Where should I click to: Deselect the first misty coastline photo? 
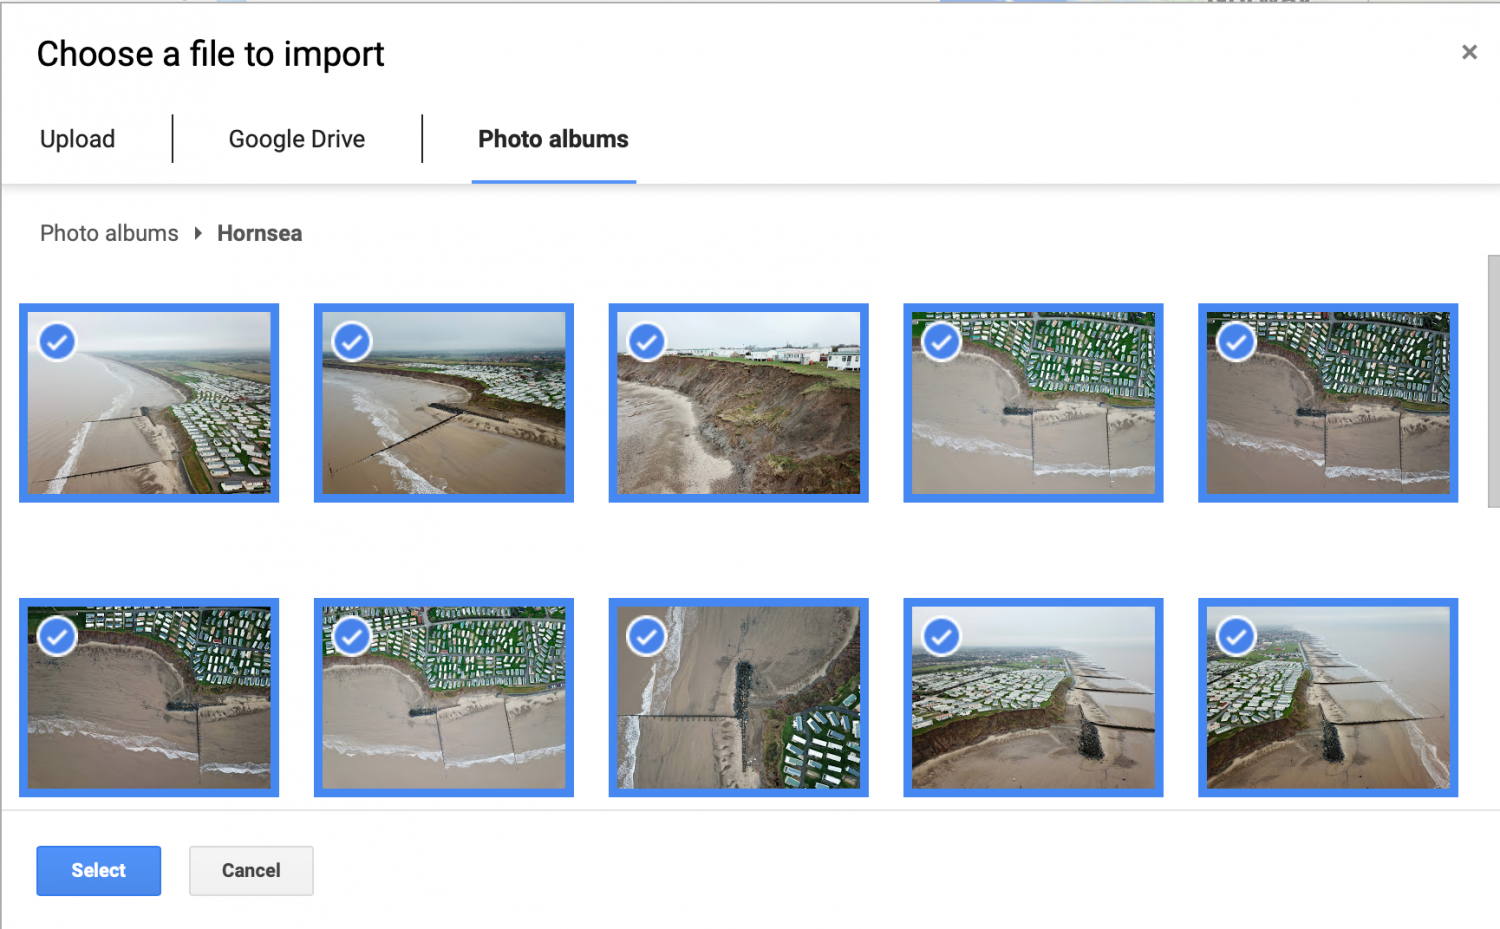pos(57,341)
